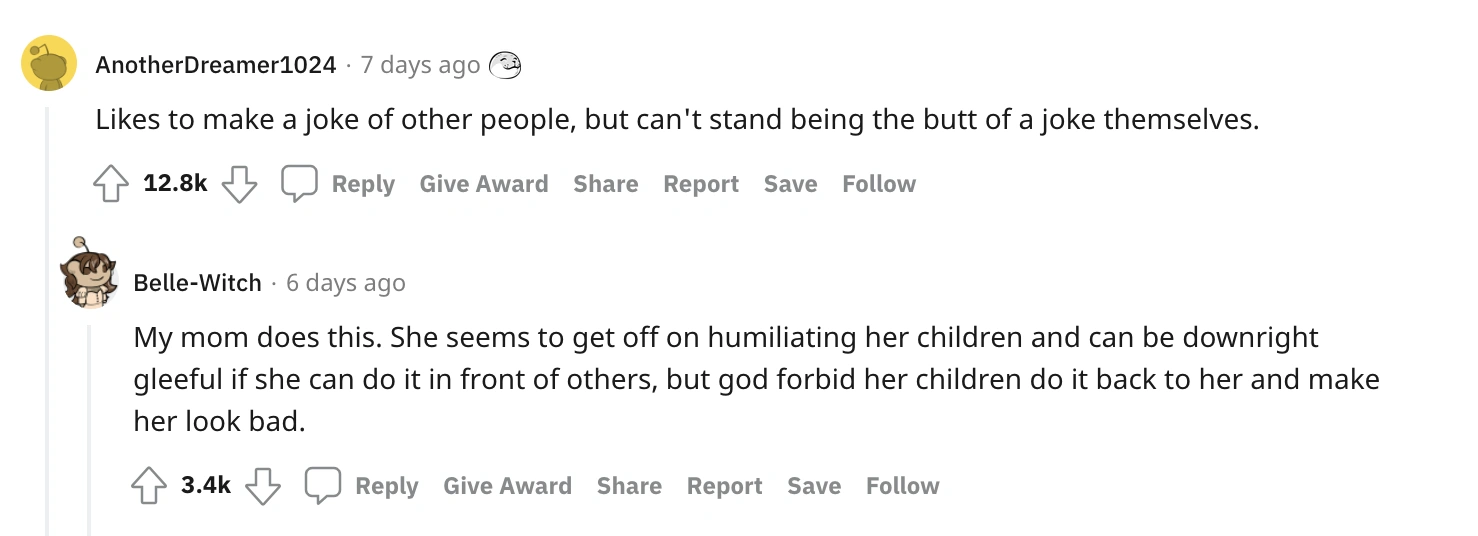This screenshot has width=1478, height=536.
Task: Save Belle-Witch's reply
Action: pyautogui.click(x=814, y=486)
